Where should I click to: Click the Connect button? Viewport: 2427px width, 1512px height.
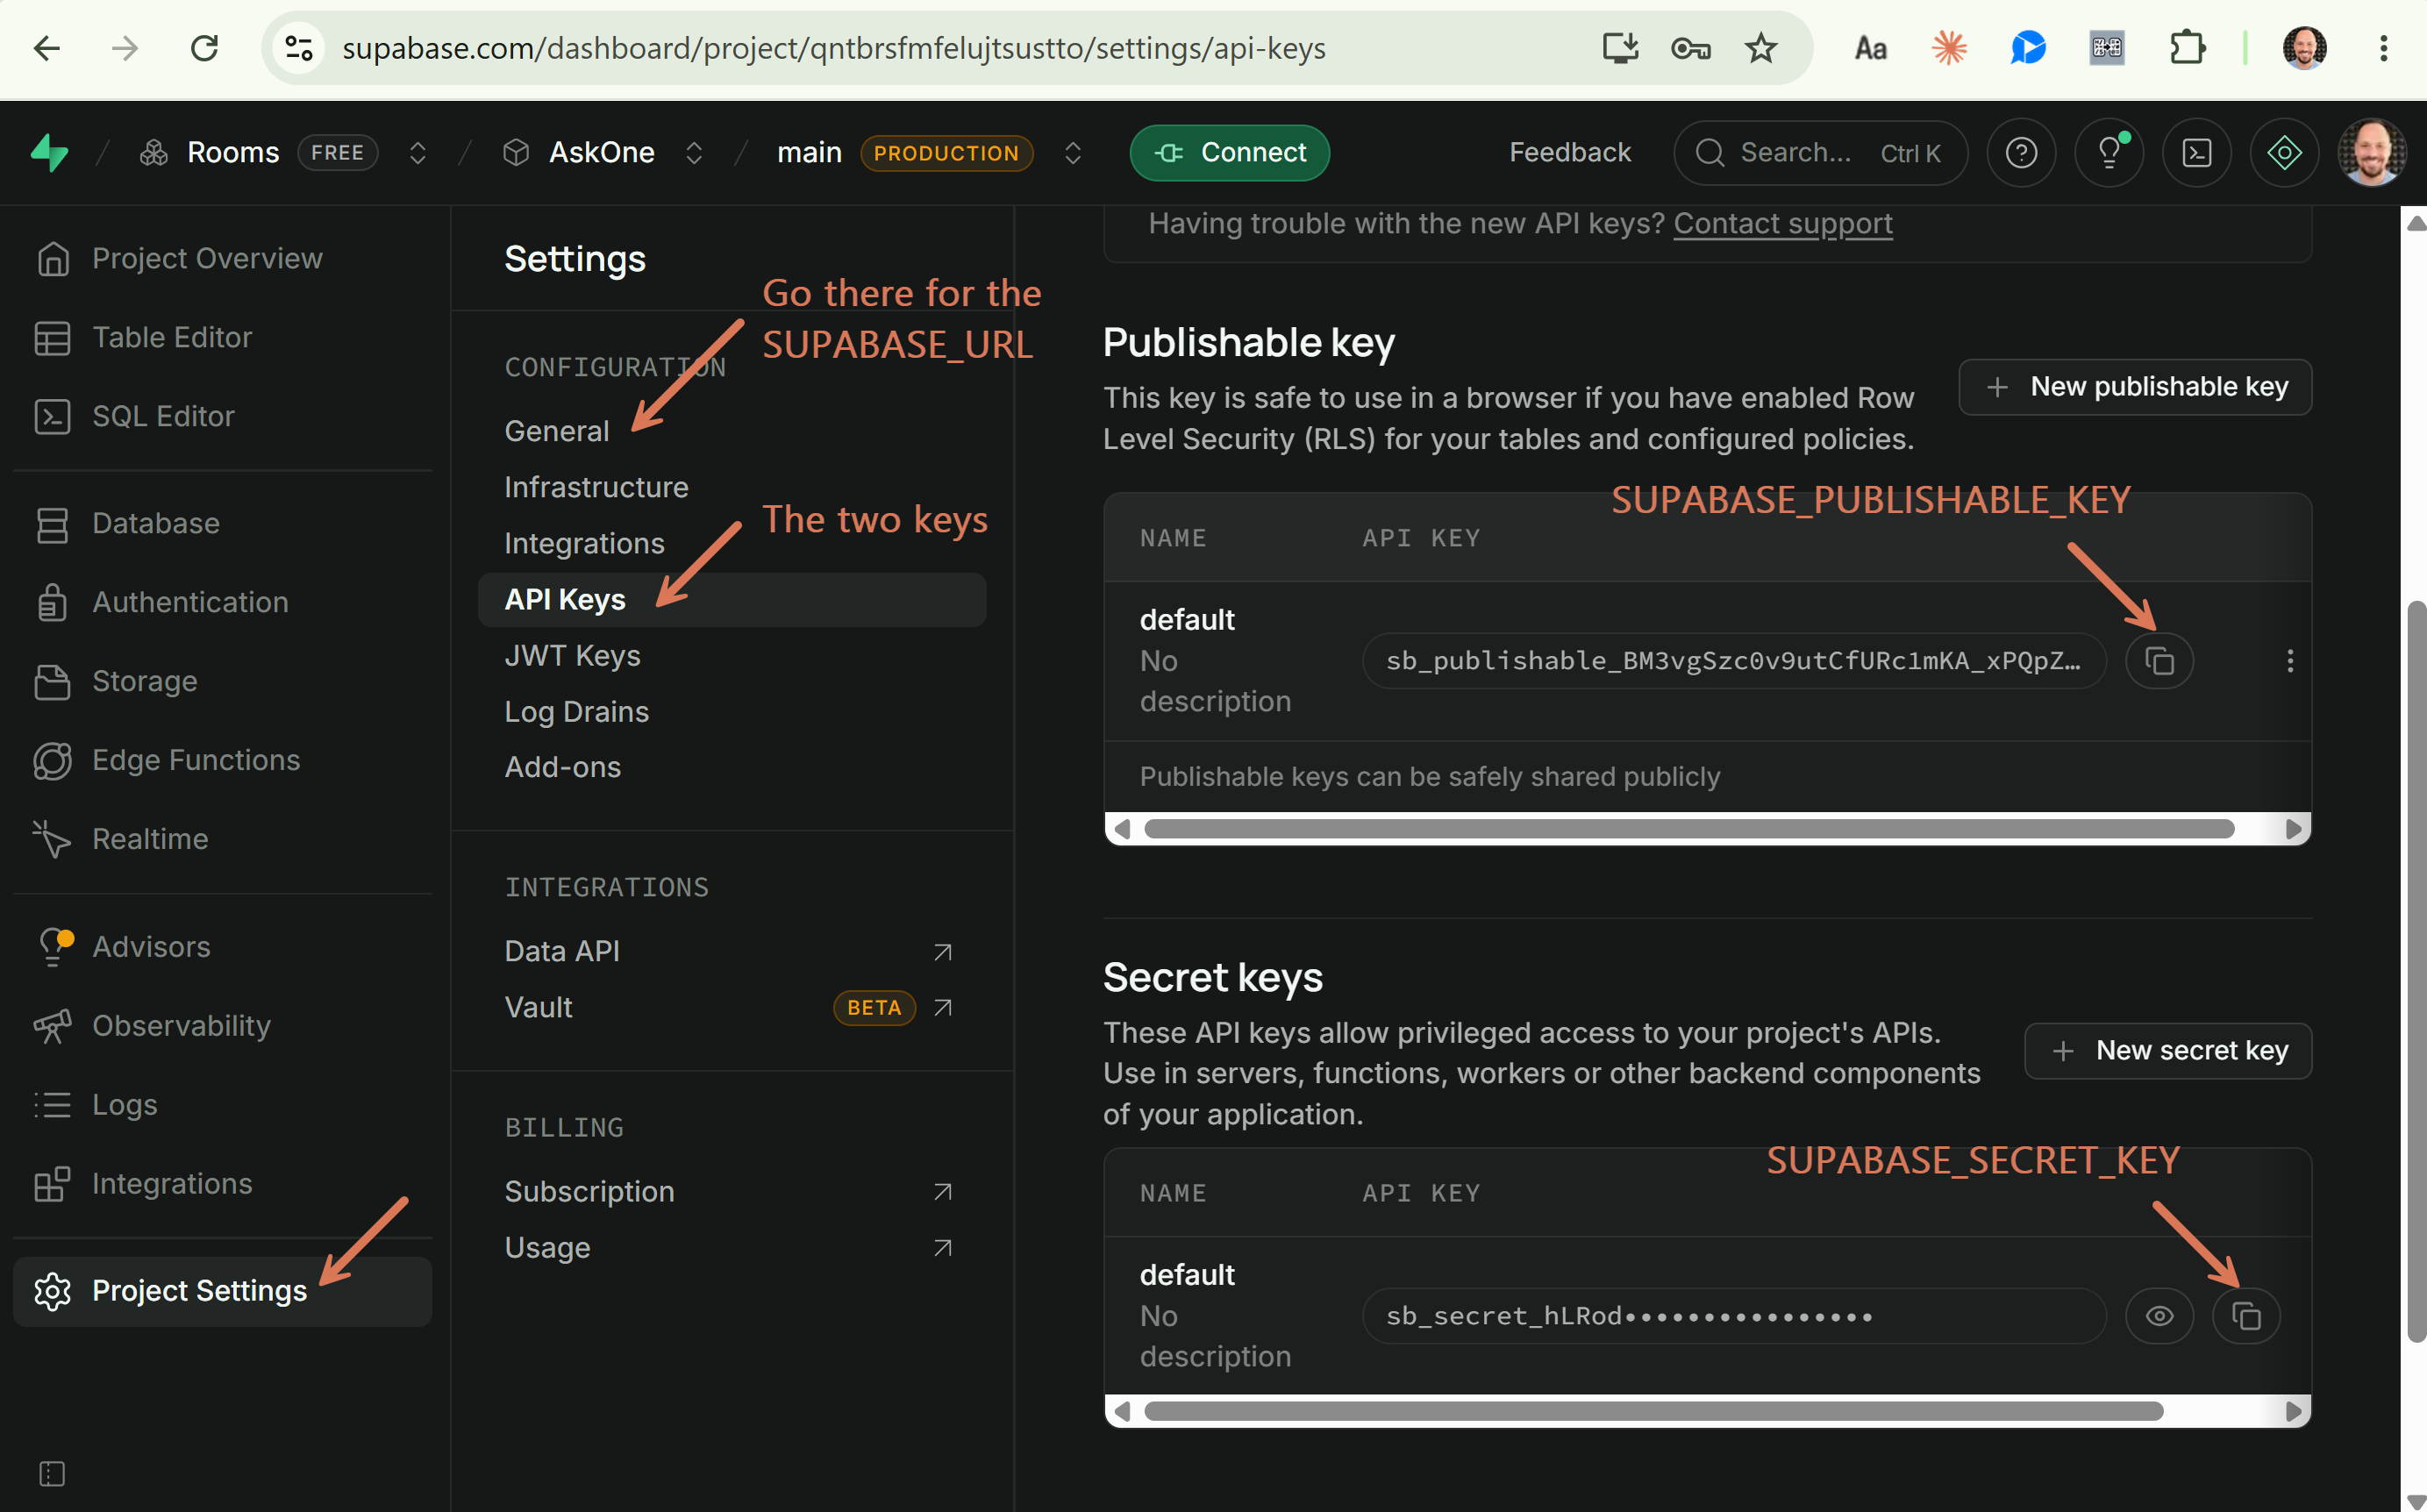(x=1229, y=152)
